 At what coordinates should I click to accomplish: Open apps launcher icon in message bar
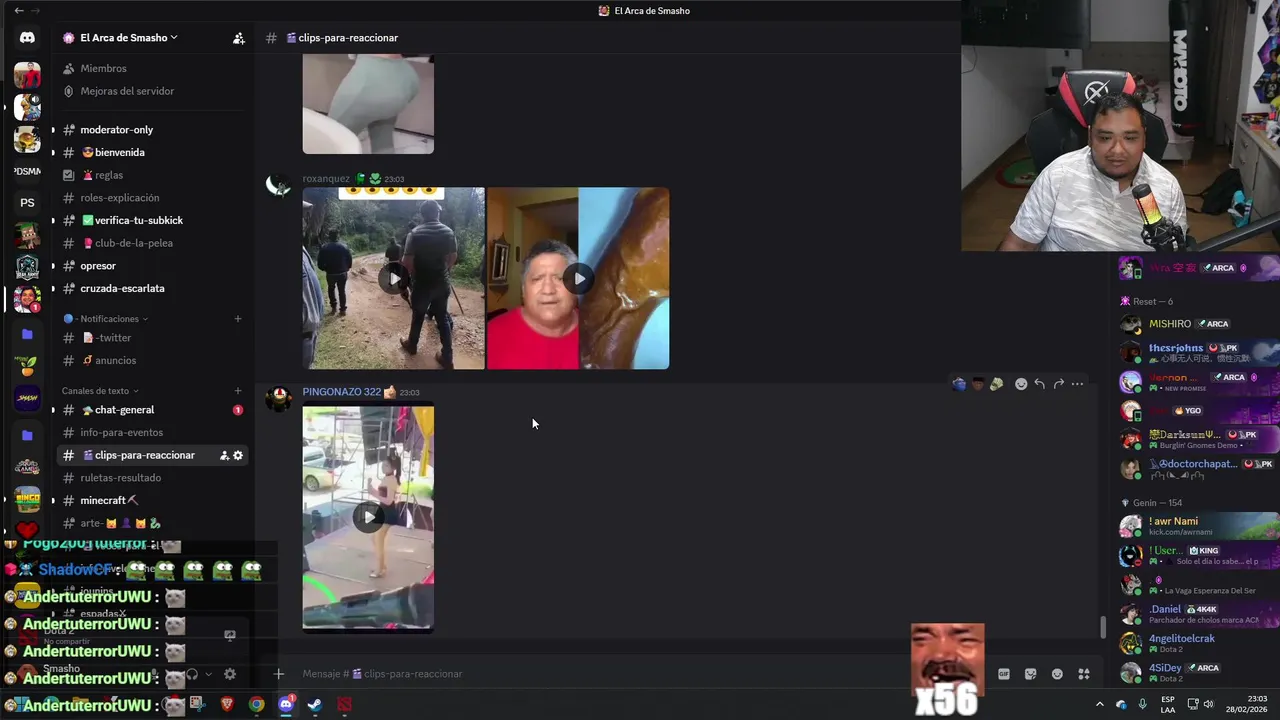(x=1084, y=674)
